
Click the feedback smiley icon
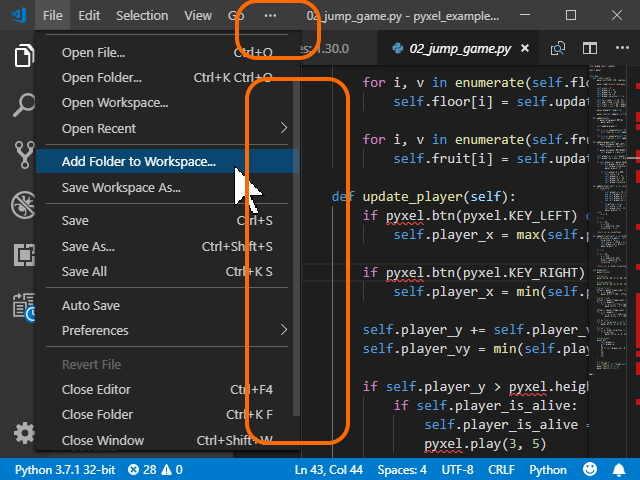[x=590, y=469]
